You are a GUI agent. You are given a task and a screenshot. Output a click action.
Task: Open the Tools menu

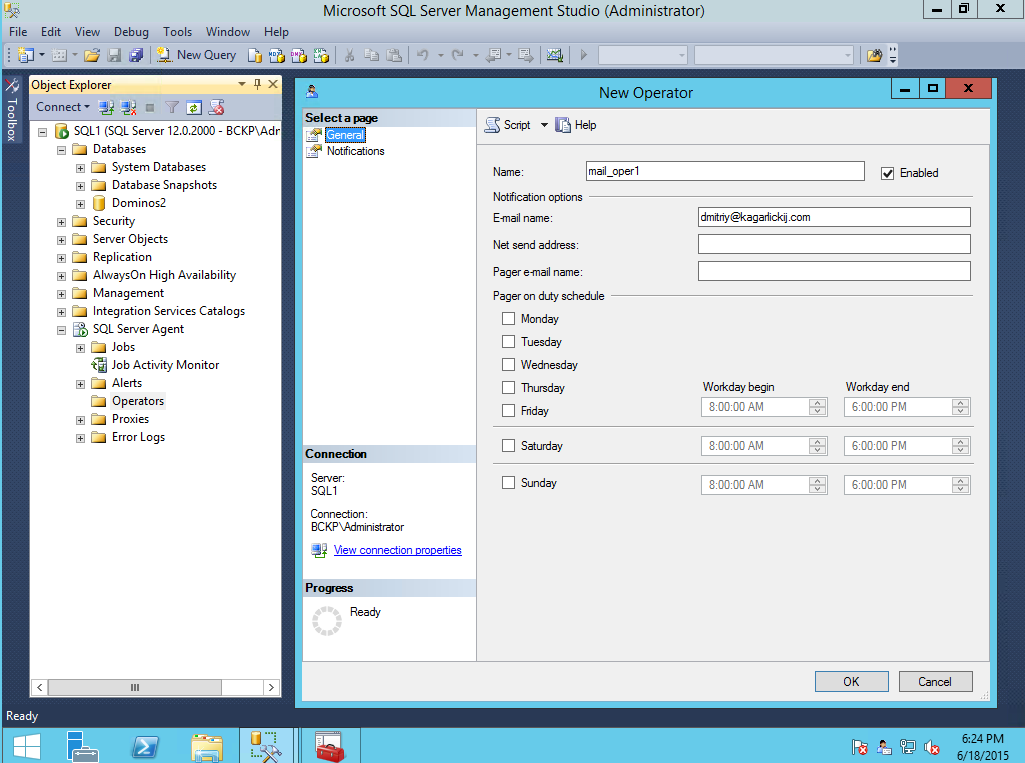point(178,32)
